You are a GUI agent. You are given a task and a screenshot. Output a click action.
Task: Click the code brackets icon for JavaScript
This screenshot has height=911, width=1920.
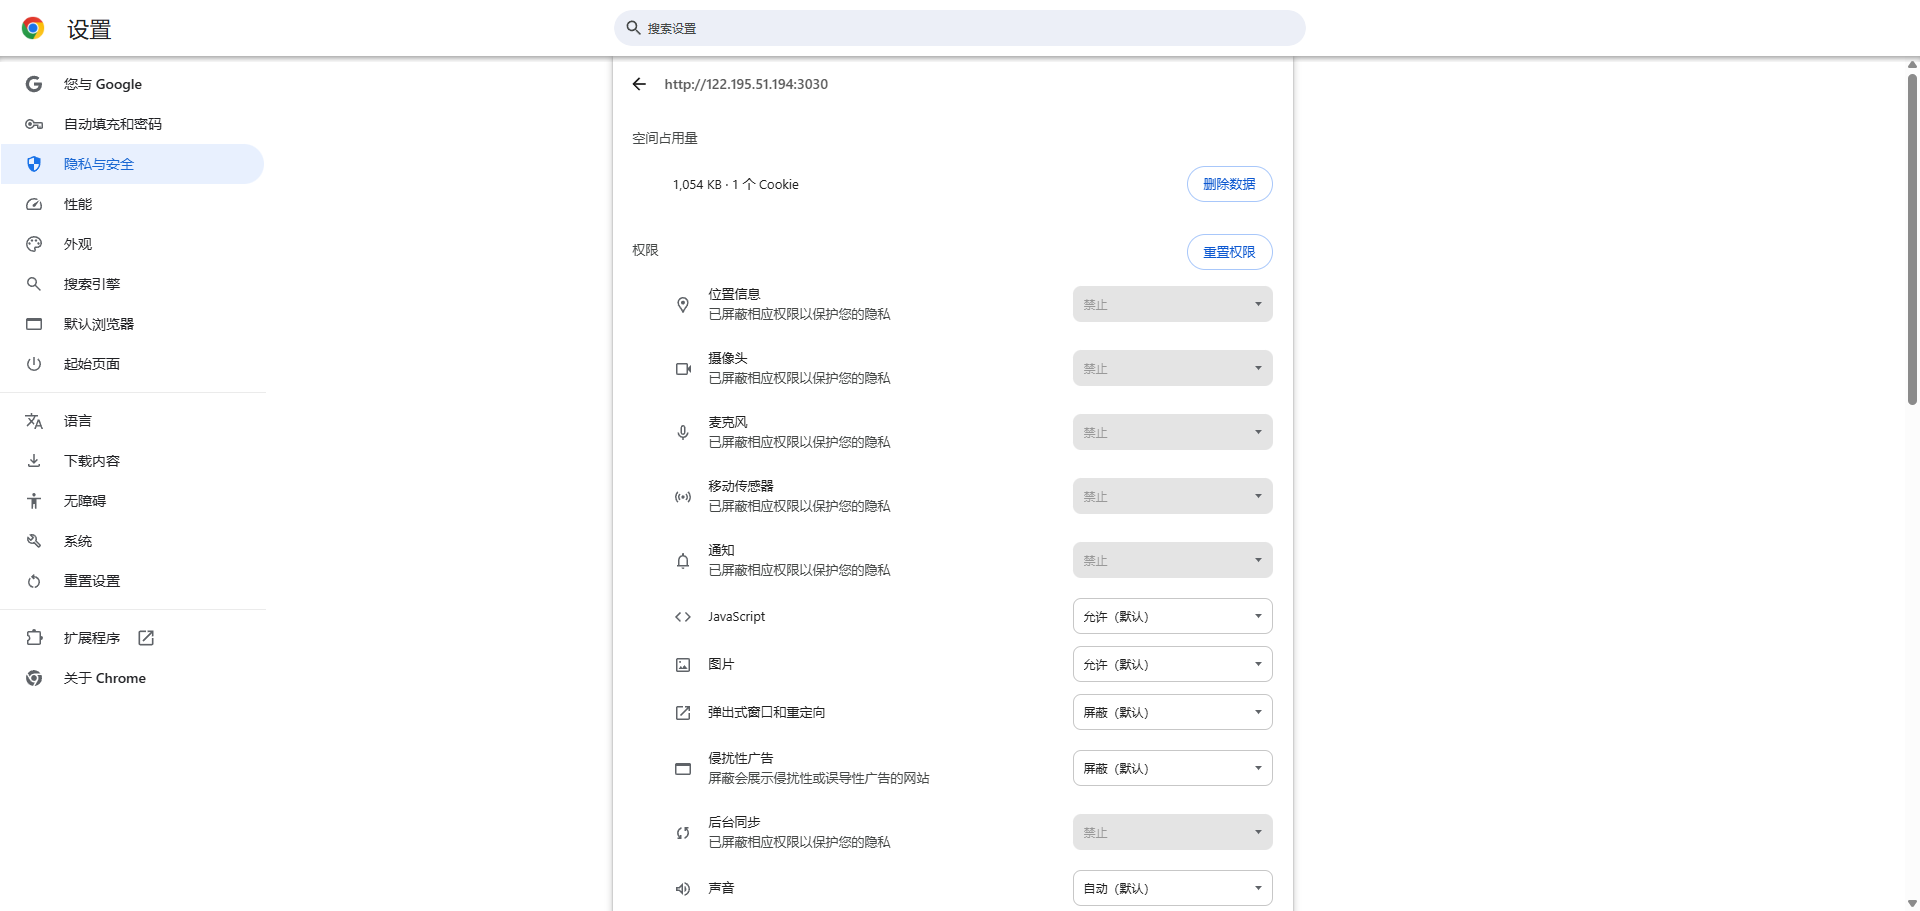683,617
